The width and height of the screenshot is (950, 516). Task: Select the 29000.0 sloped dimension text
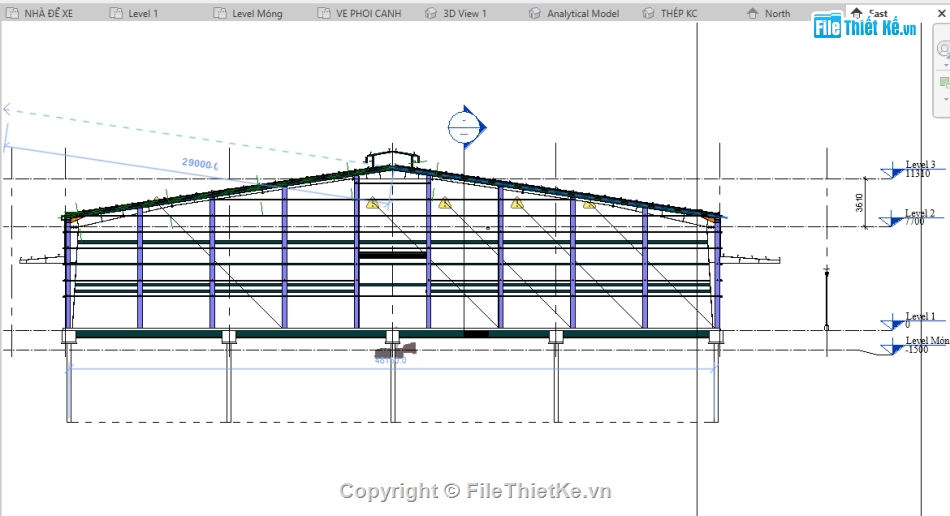pyautogui.click(x=200, y=164)
